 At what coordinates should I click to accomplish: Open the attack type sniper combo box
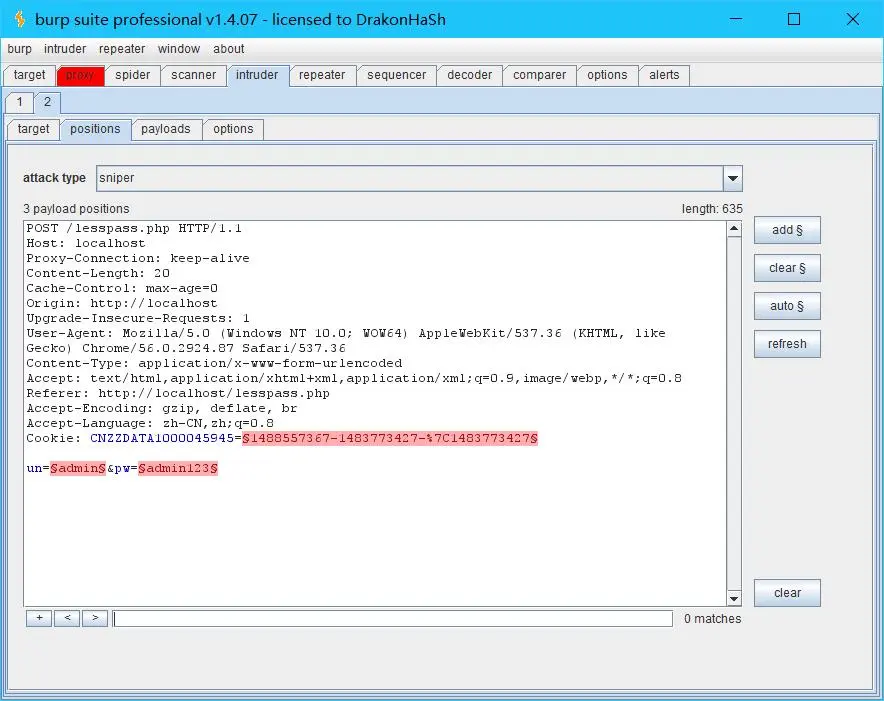419,178
